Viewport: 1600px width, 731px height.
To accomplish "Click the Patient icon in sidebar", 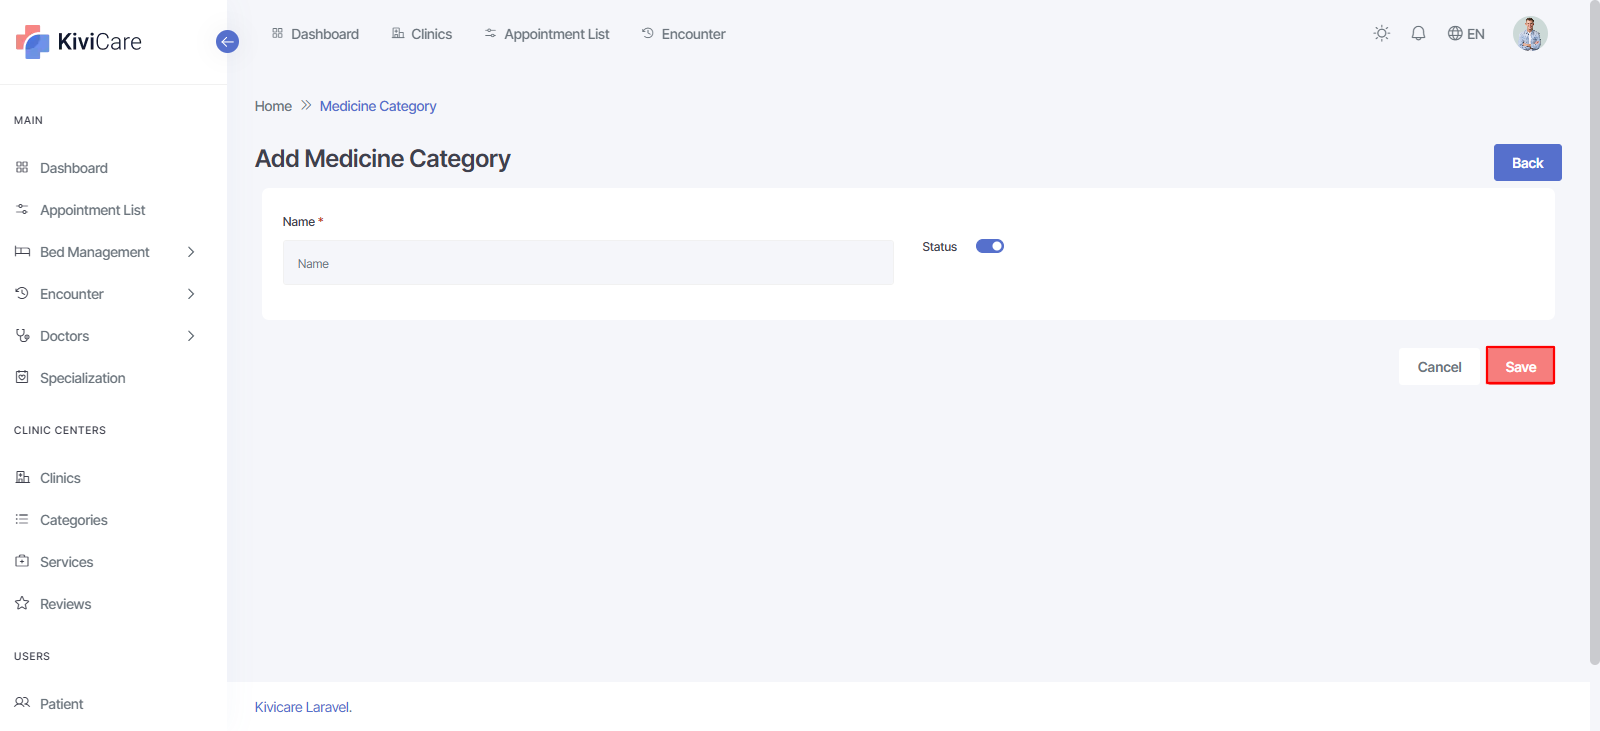I will (x=22, y=703).
